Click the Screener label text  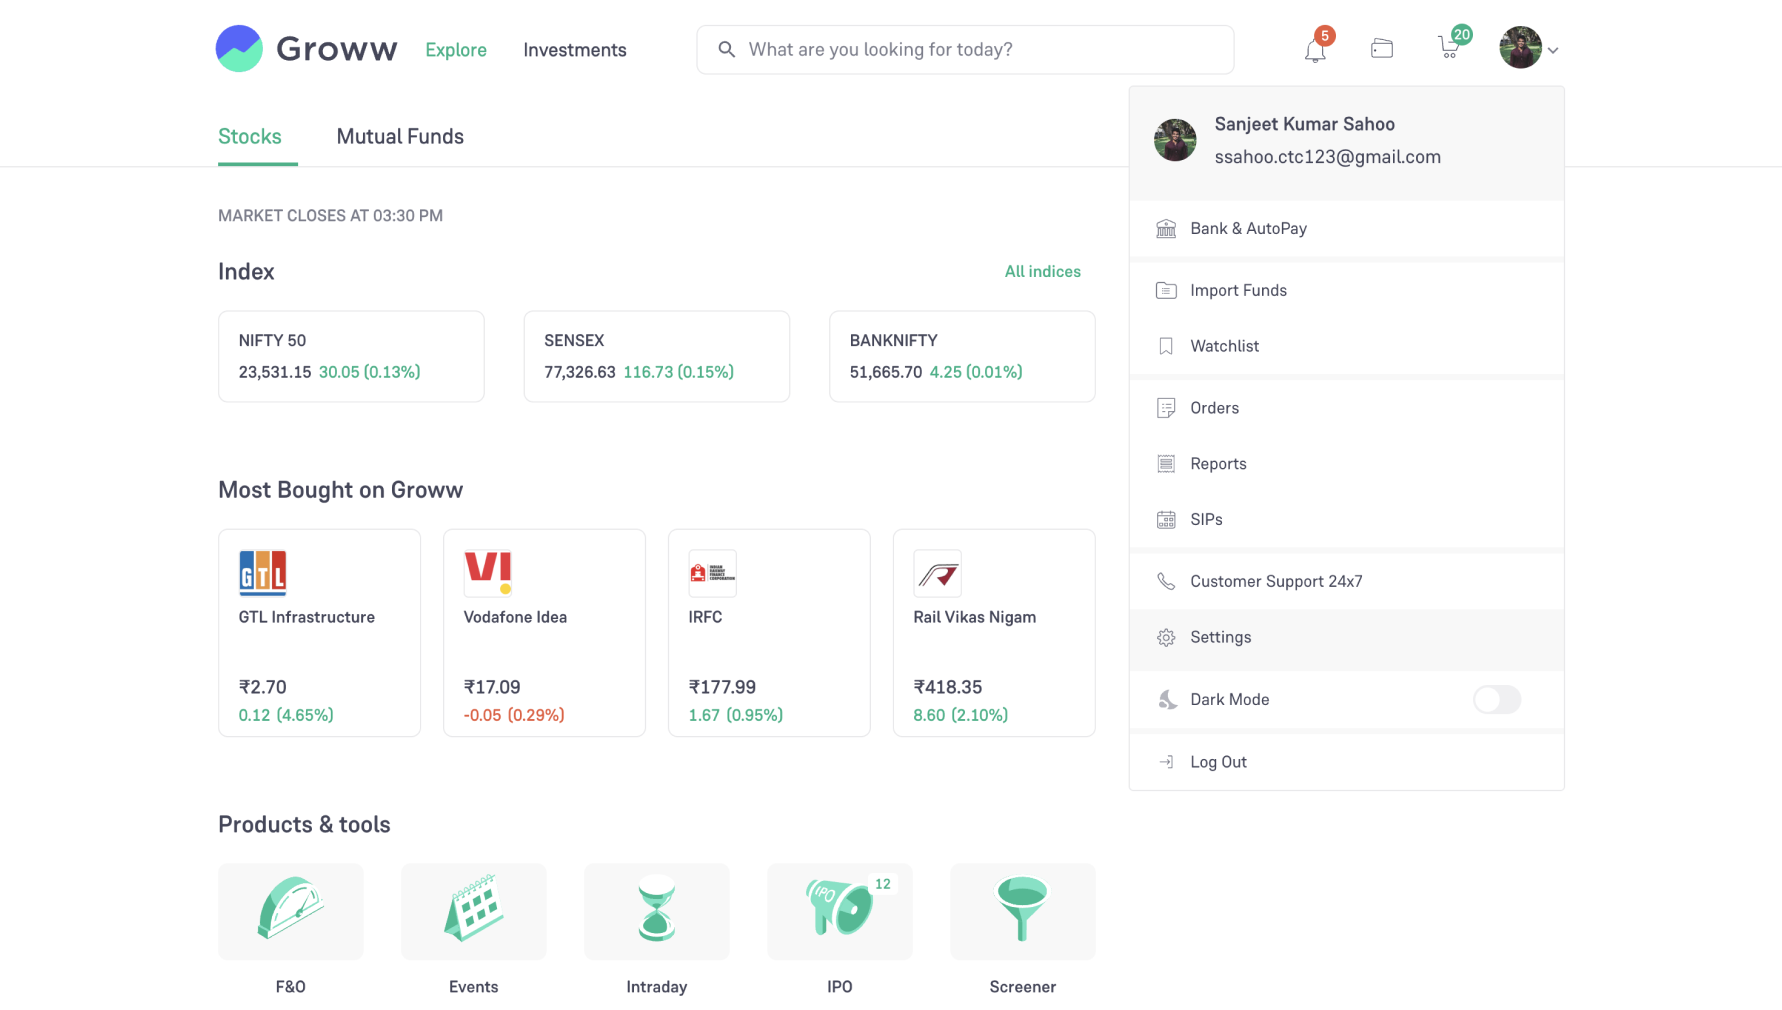pos(1023,987)
